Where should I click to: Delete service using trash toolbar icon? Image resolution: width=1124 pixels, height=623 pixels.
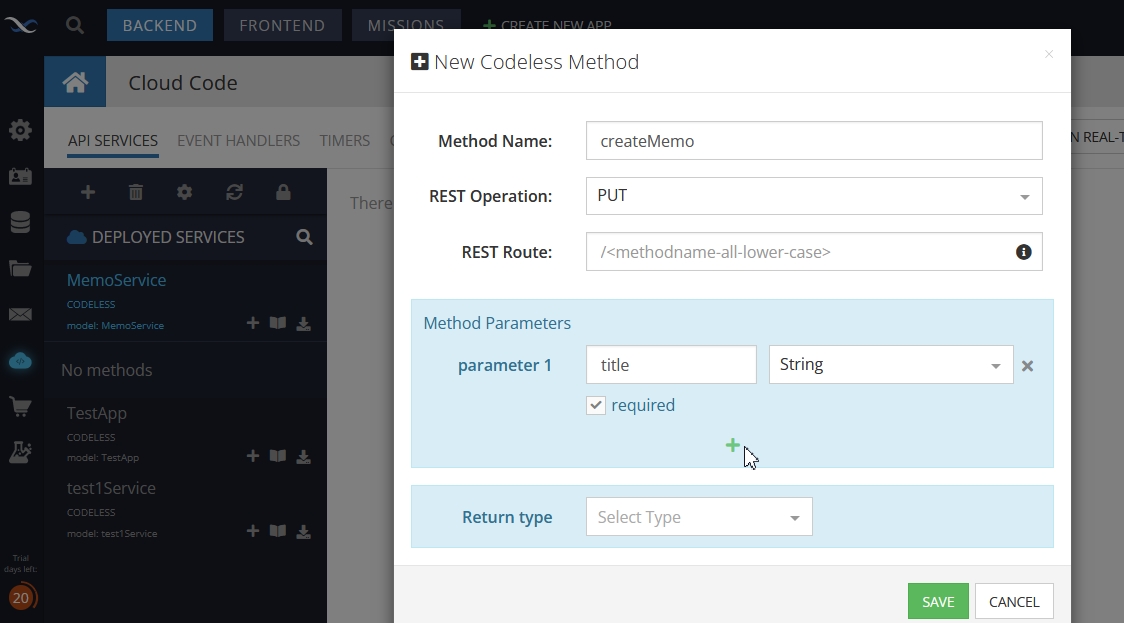coord(135,192)
